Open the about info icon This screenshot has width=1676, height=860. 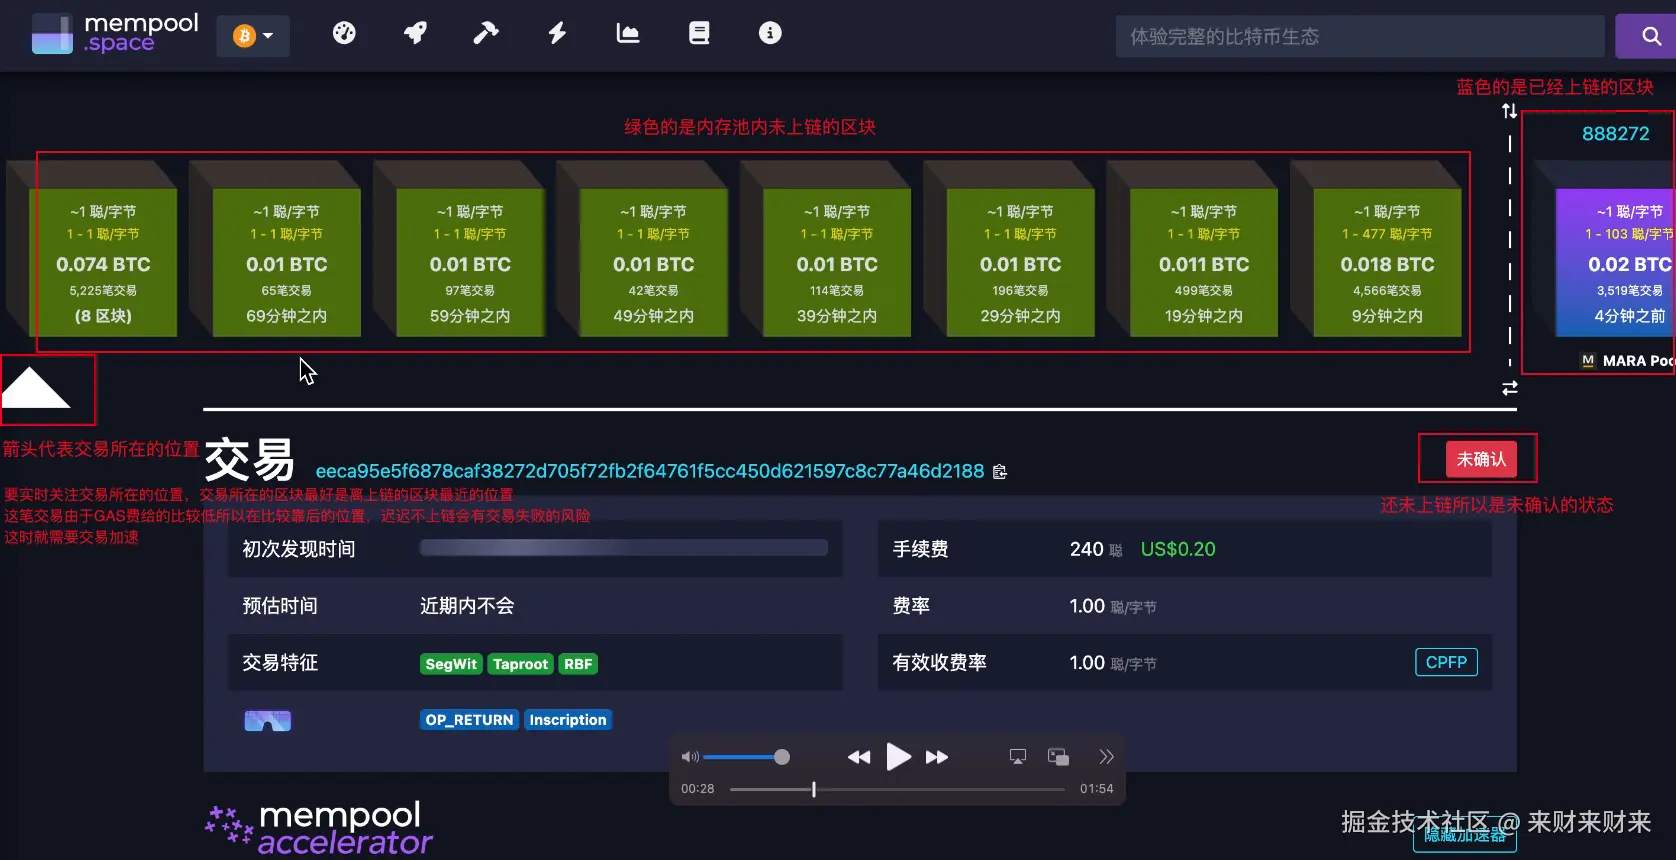coord(770,33)
